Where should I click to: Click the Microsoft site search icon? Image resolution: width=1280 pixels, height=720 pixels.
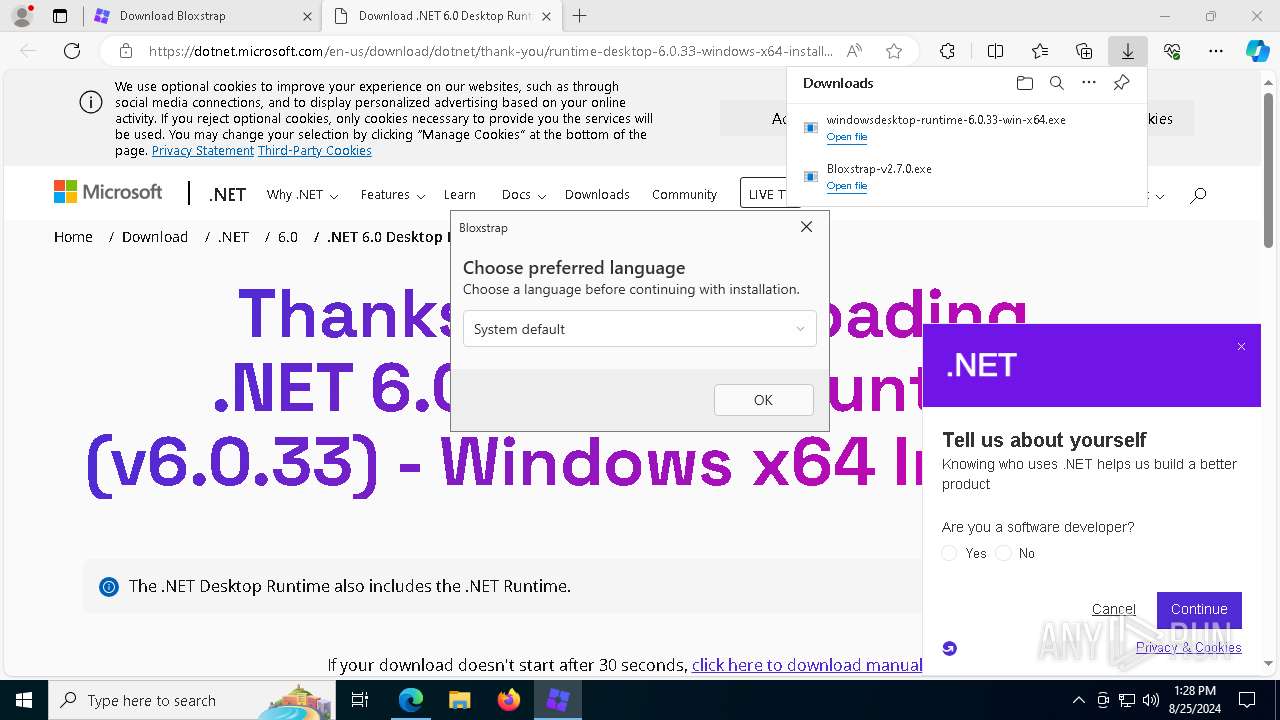(x=1198, y=195)
